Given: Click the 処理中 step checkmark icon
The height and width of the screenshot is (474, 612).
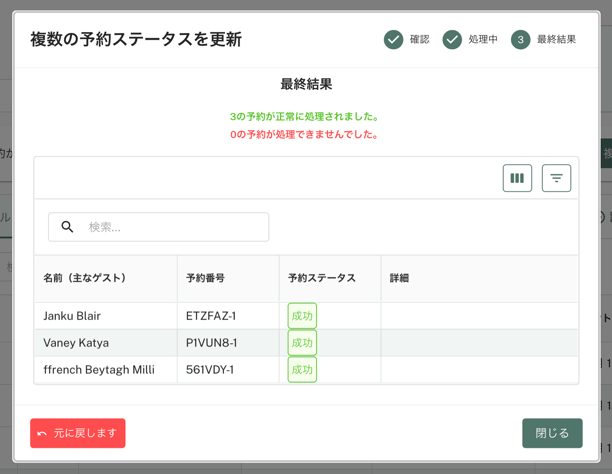Looking at the screenshot, I should (x=452, y=39).
